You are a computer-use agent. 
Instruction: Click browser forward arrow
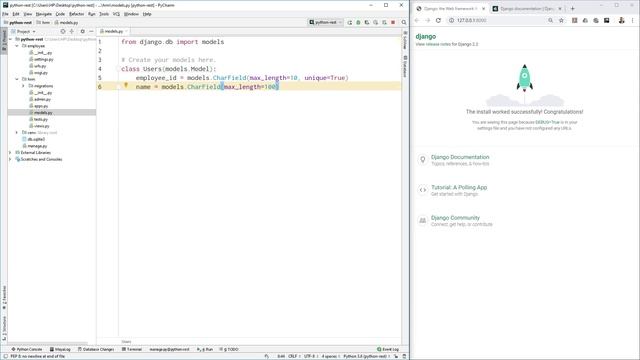(427, 20)
